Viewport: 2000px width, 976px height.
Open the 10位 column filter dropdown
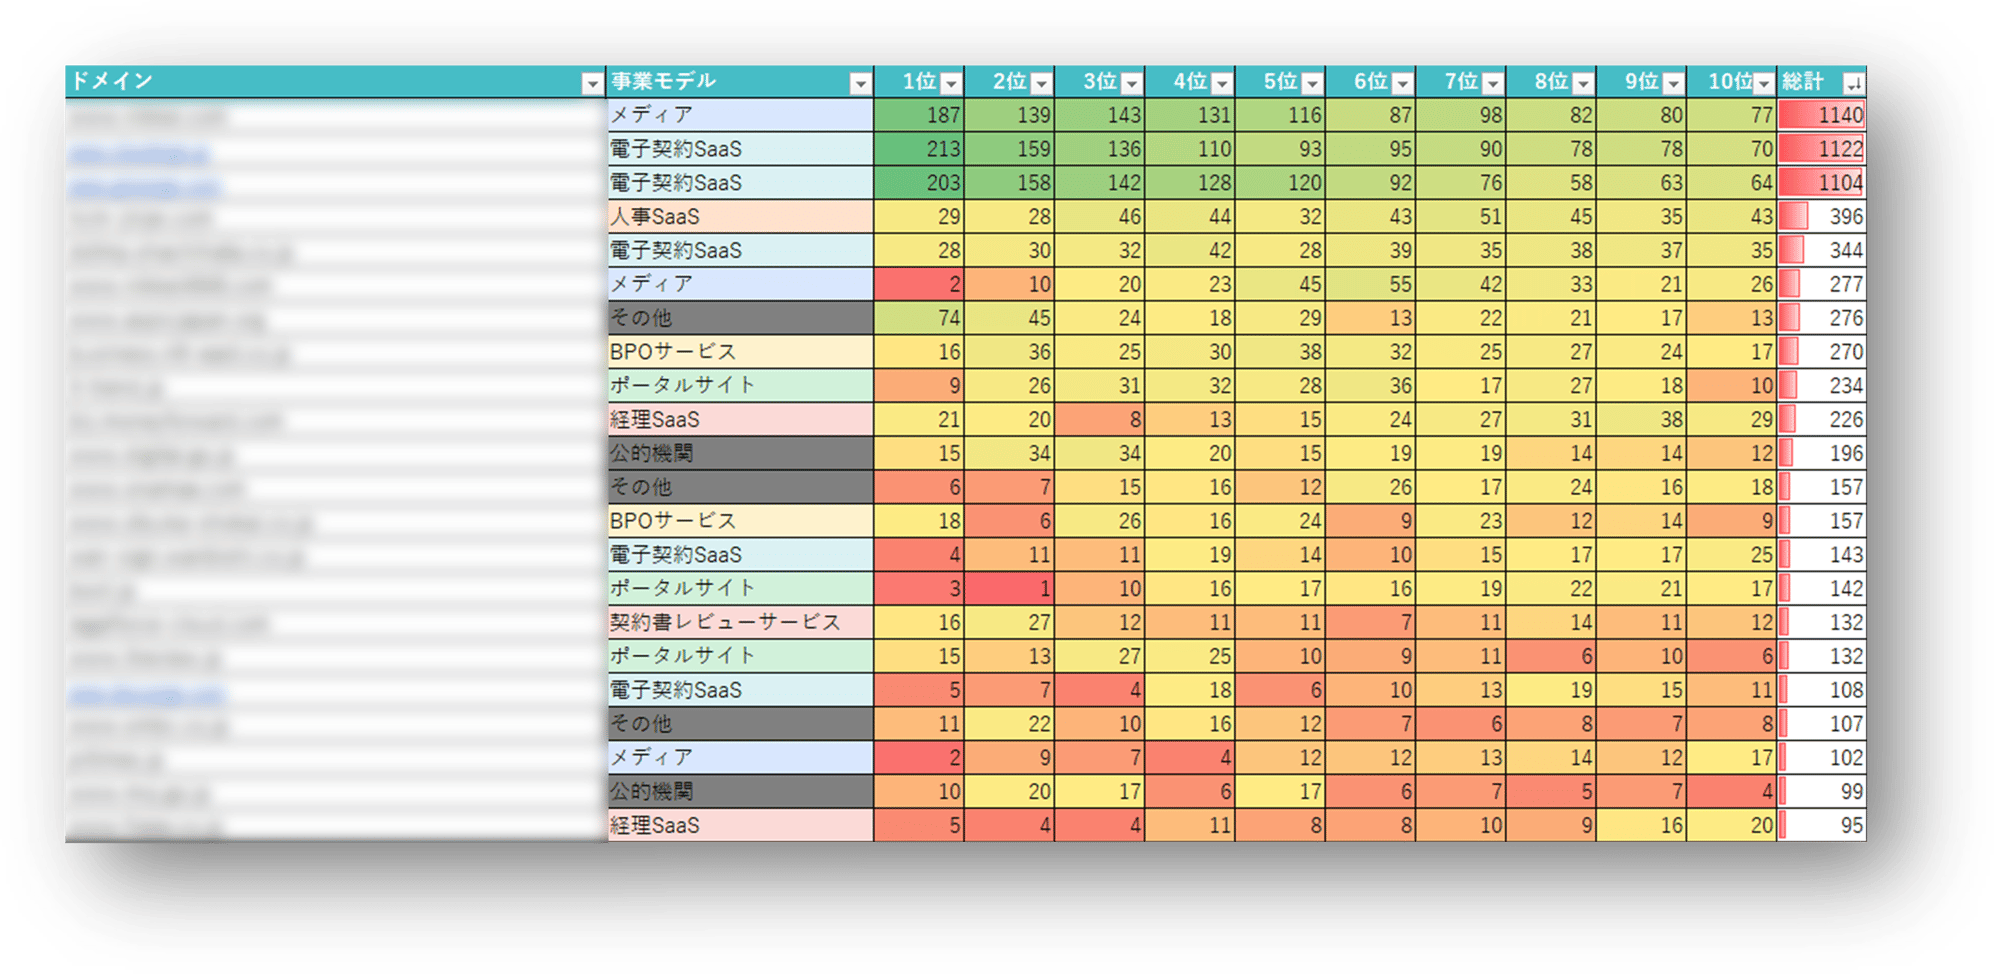coord(1763,84)
